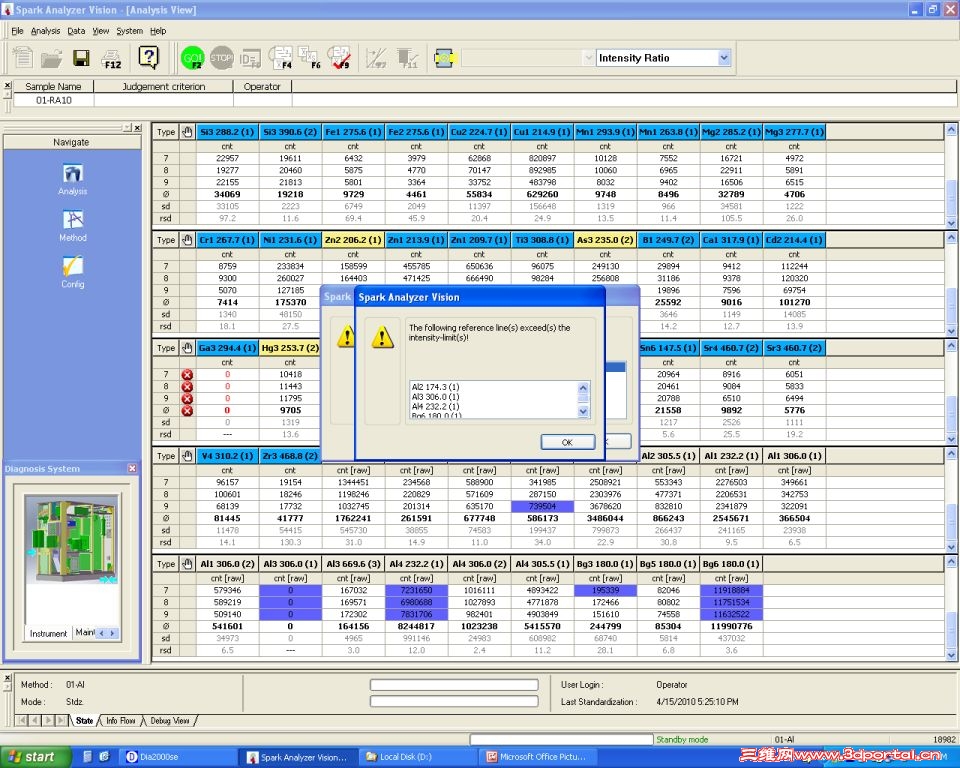Viewport: 960px width, 768px height.
Task: Open Config in the Navigate panel
Action: pos(72,273)
